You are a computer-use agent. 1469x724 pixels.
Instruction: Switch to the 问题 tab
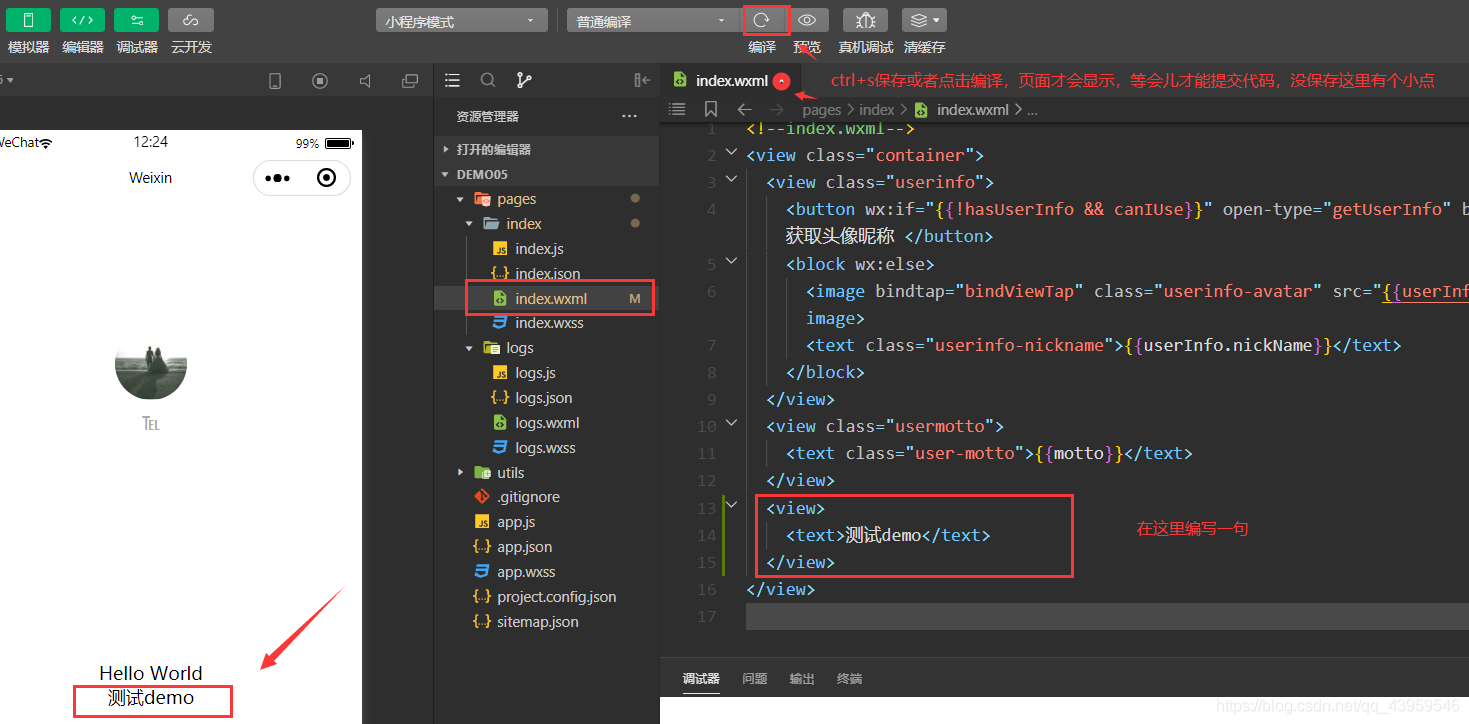[x=755, y=679]
